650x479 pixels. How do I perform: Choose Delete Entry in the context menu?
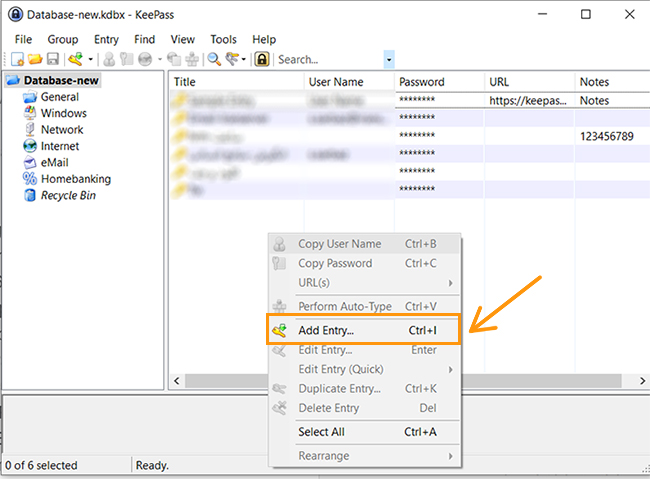[x=365, y=408]
